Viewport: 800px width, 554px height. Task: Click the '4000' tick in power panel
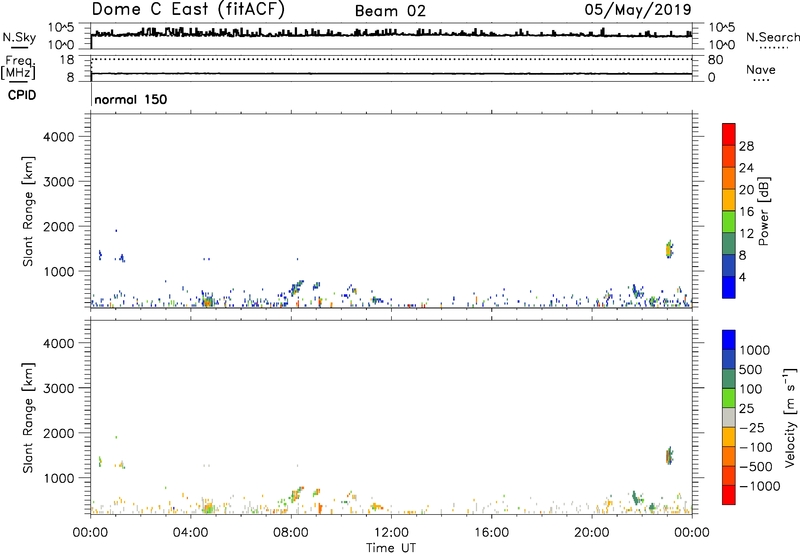pos(58,137)
